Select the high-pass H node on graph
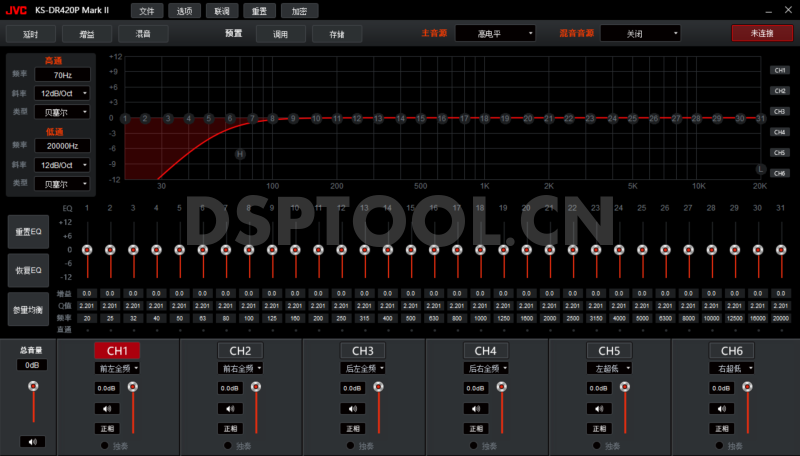Viewport: 800px width, 456px height. (240, 154)
